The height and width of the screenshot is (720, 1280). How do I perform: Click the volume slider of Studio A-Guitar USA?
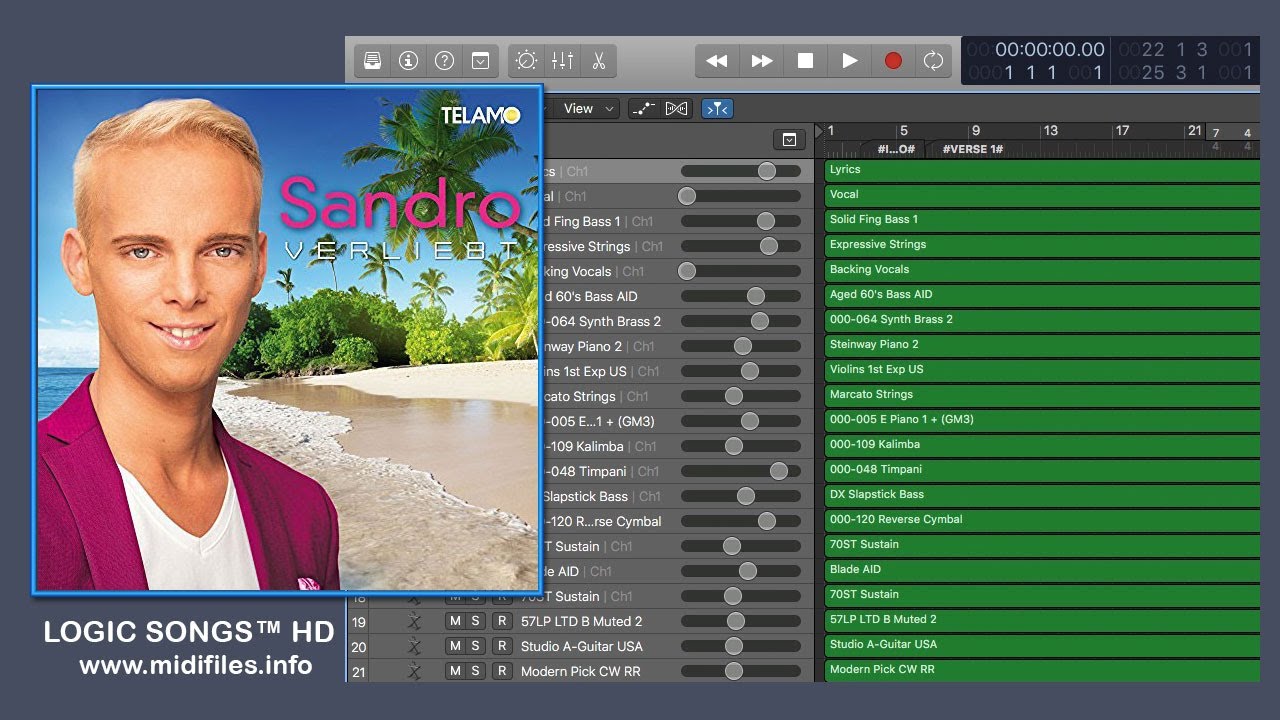(x=741, y=646)
